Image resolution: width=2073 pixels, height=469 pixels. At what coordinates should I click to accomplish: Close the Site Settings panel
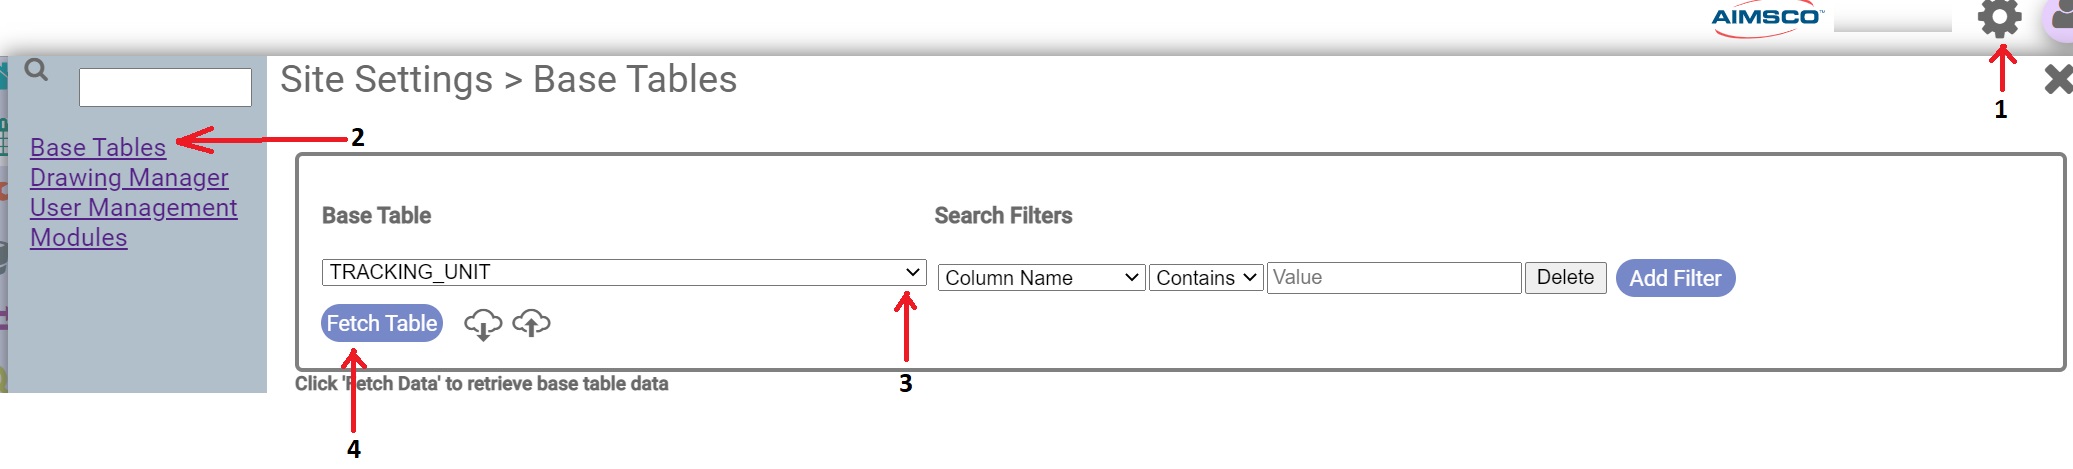[x=2058, y=79]
